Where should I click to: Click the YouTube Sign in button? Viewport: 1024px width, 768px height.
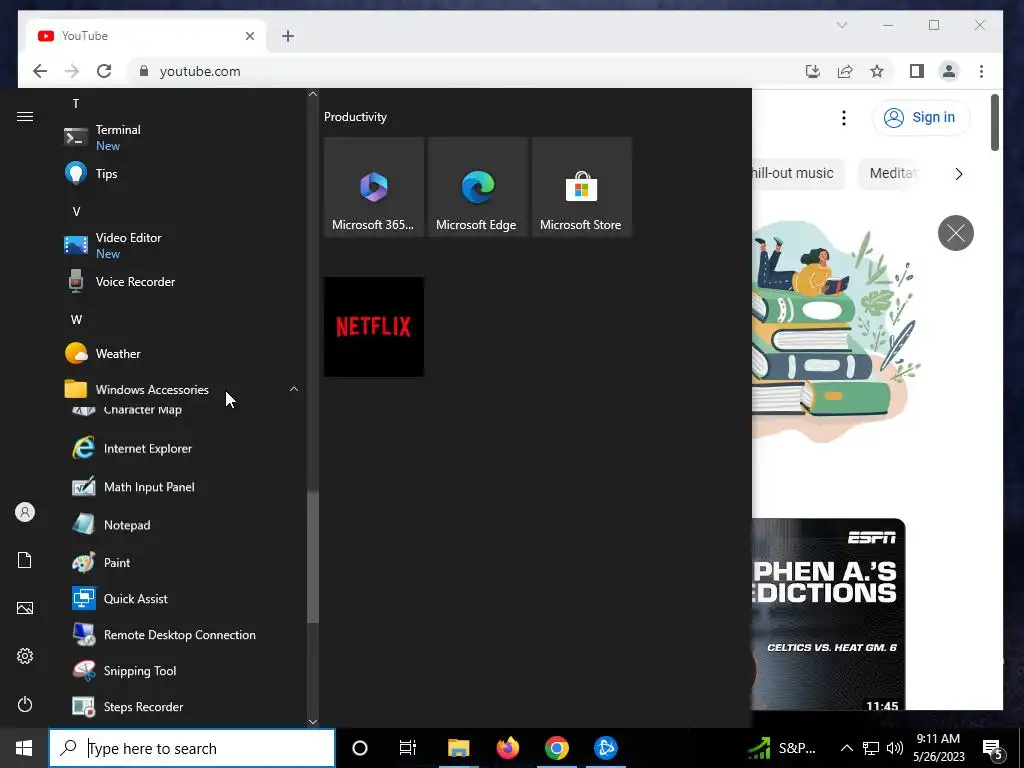pyautogui.click(x=920, y=118)
